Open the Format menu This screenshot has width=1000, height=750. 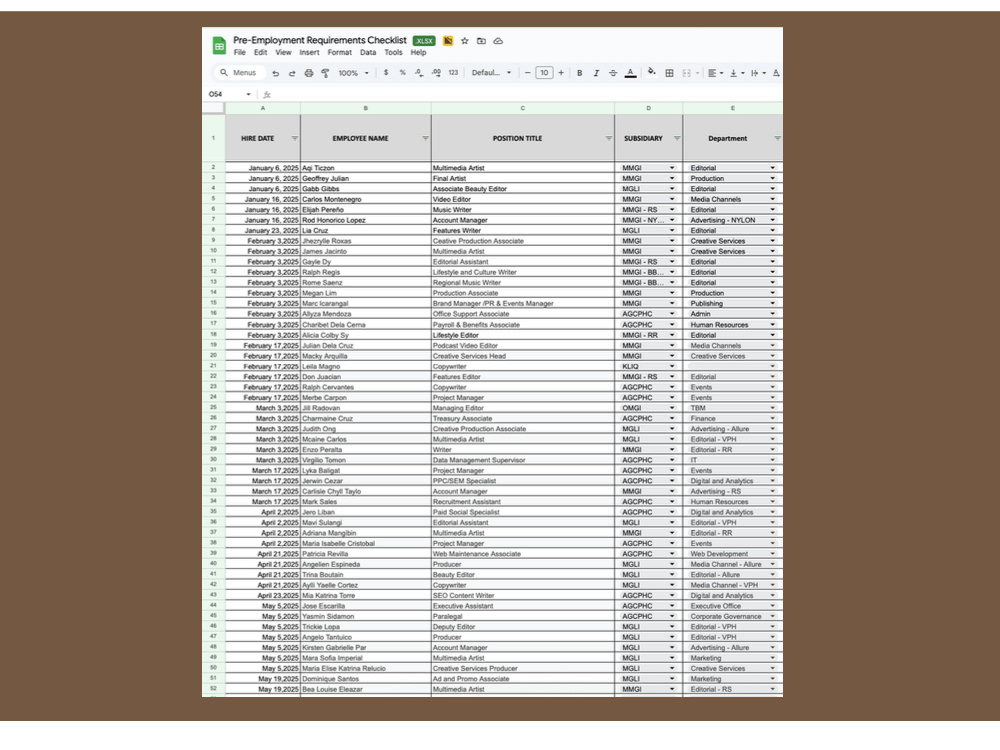tap(339, 53)
